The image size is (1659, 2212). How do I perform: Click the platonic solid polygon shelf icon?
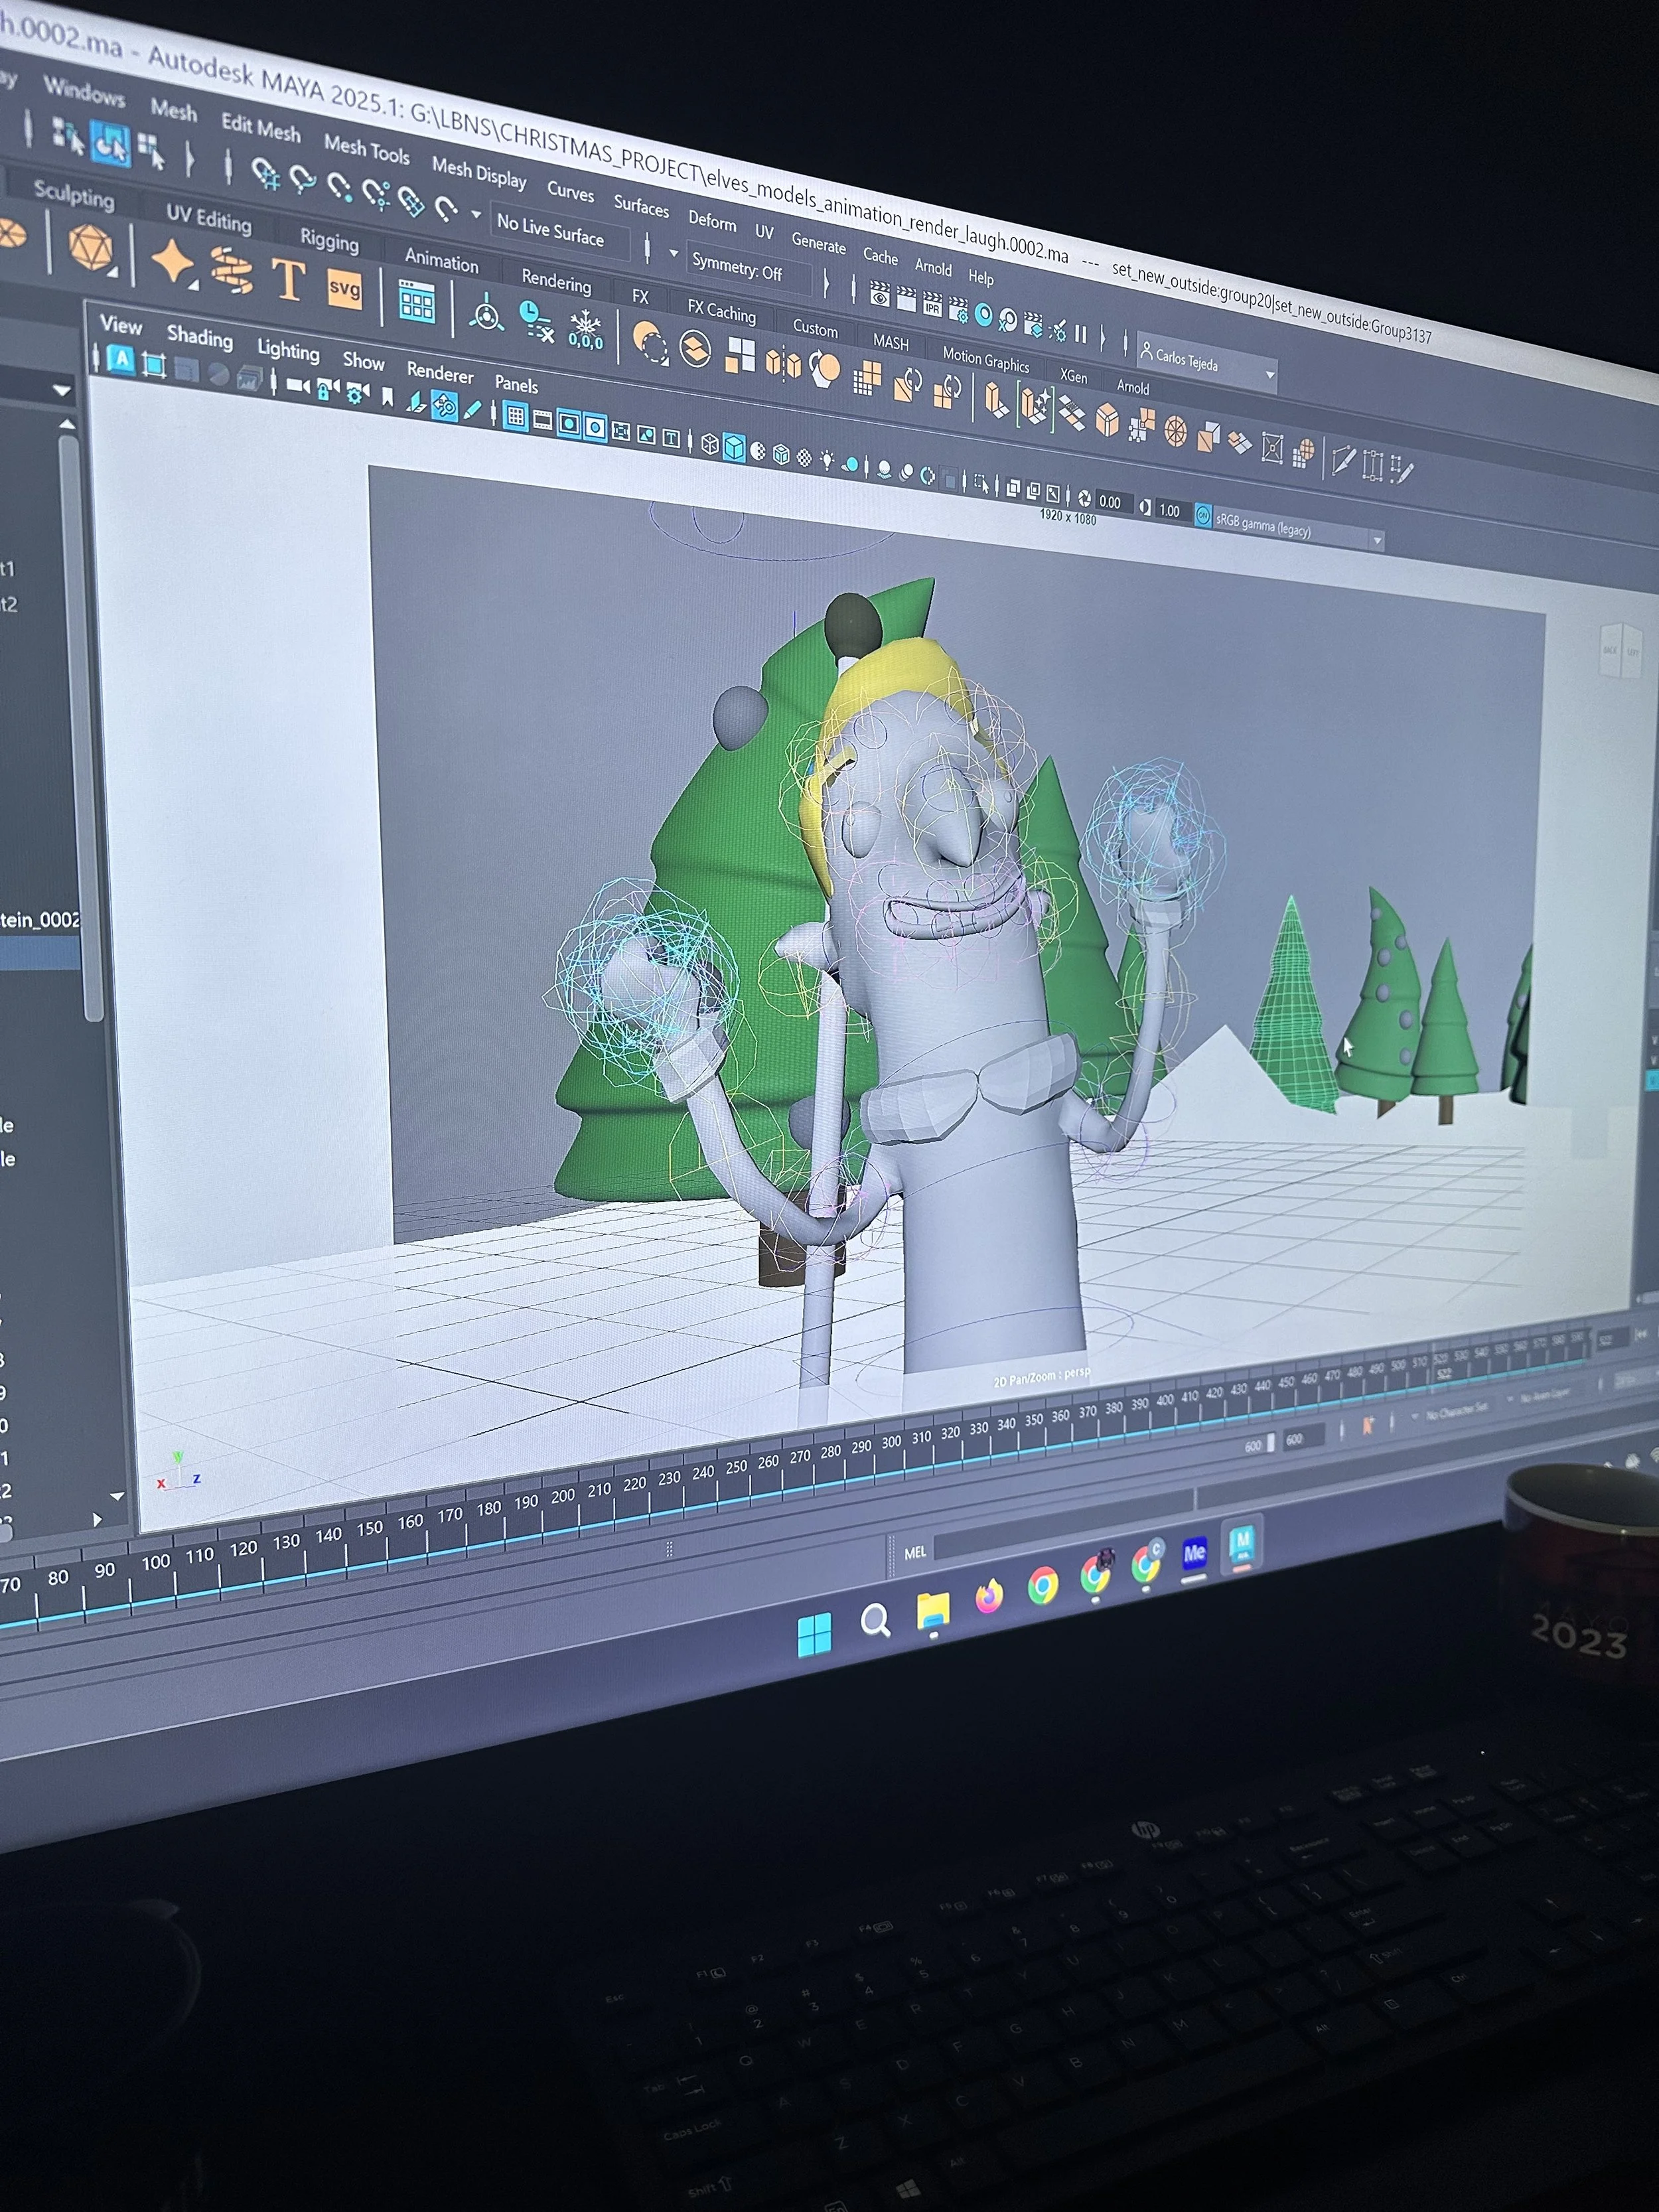(90, 246)
